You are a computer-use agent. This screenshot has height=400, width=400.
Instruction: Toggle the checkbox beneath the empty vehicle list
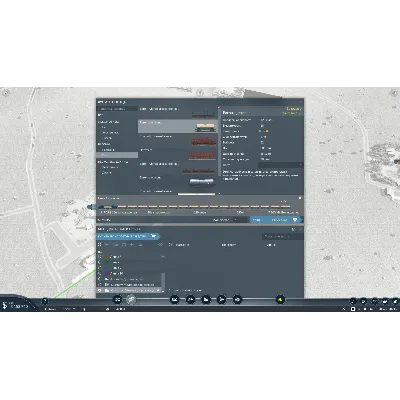point(170,290)
